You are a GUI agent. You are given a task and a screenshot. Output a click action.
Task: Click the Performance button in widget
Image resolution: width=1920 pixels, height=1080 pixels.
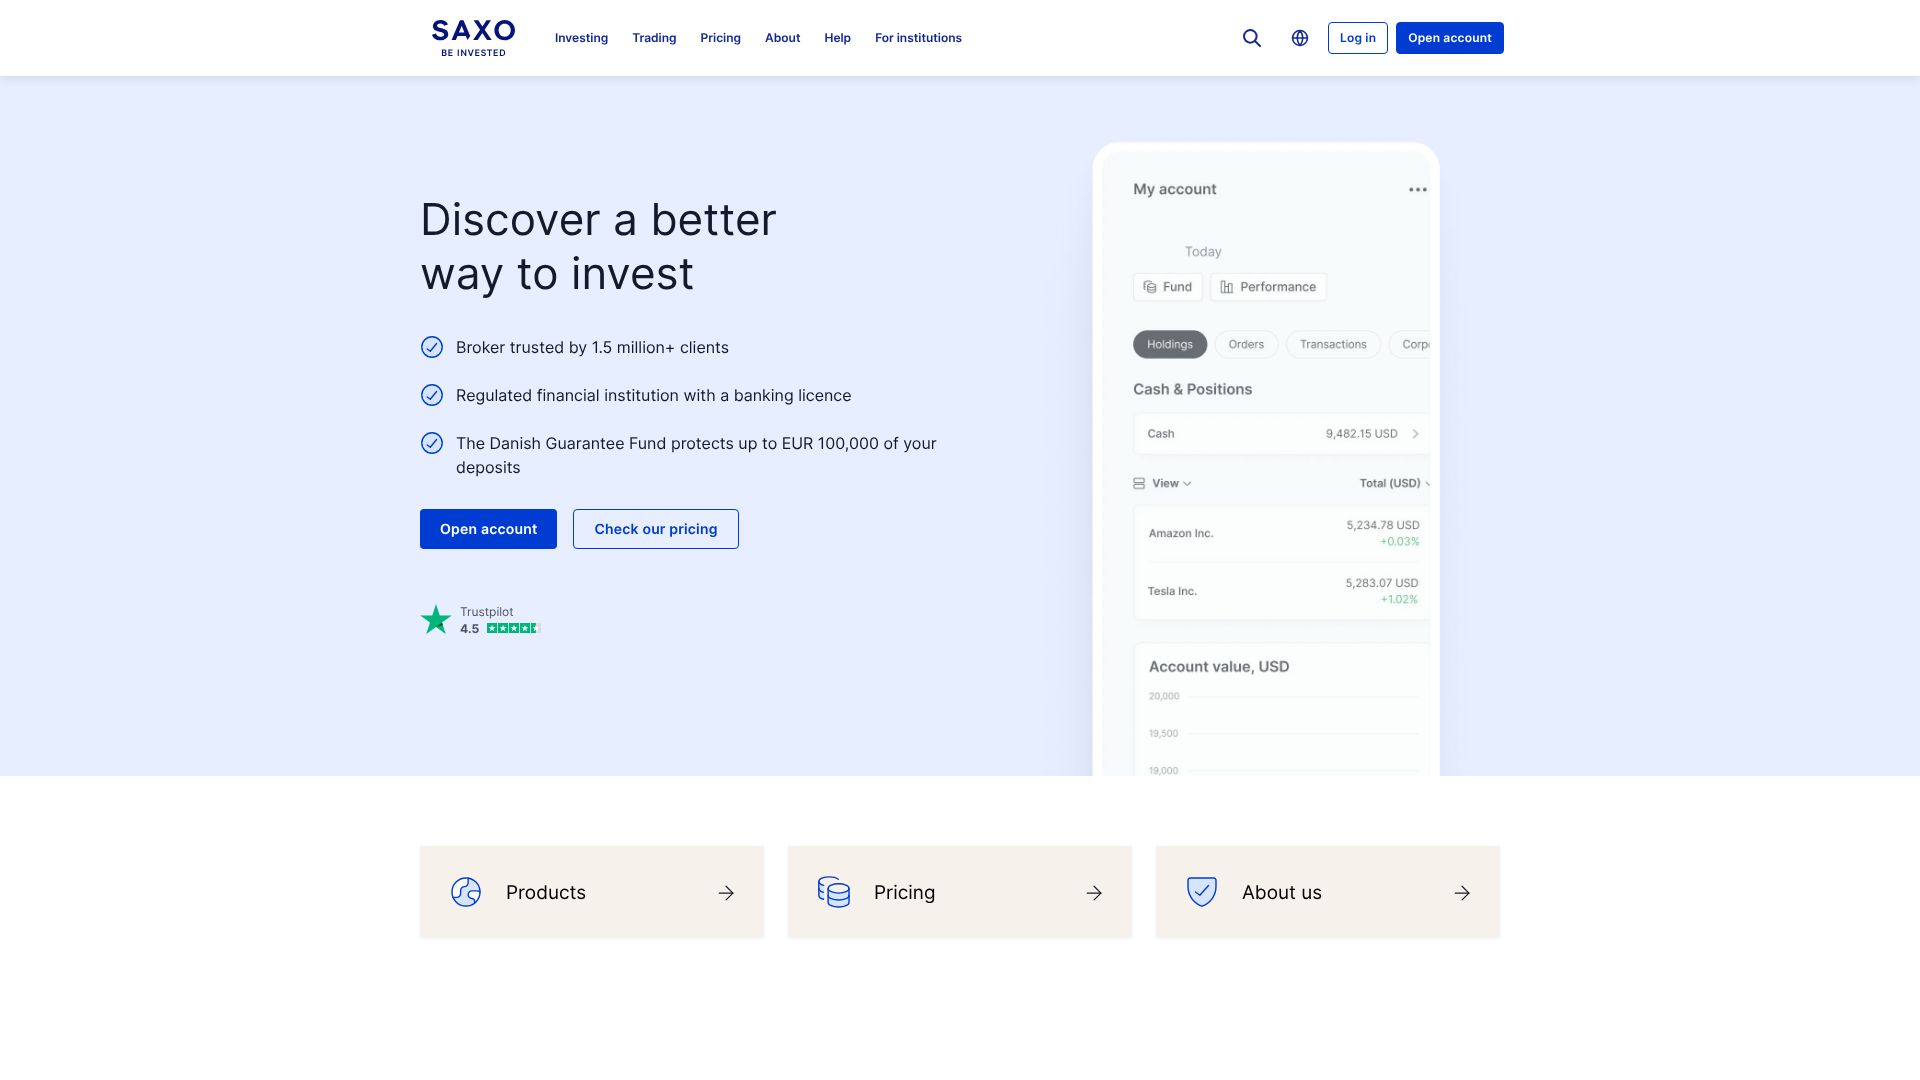[1267, 287]
